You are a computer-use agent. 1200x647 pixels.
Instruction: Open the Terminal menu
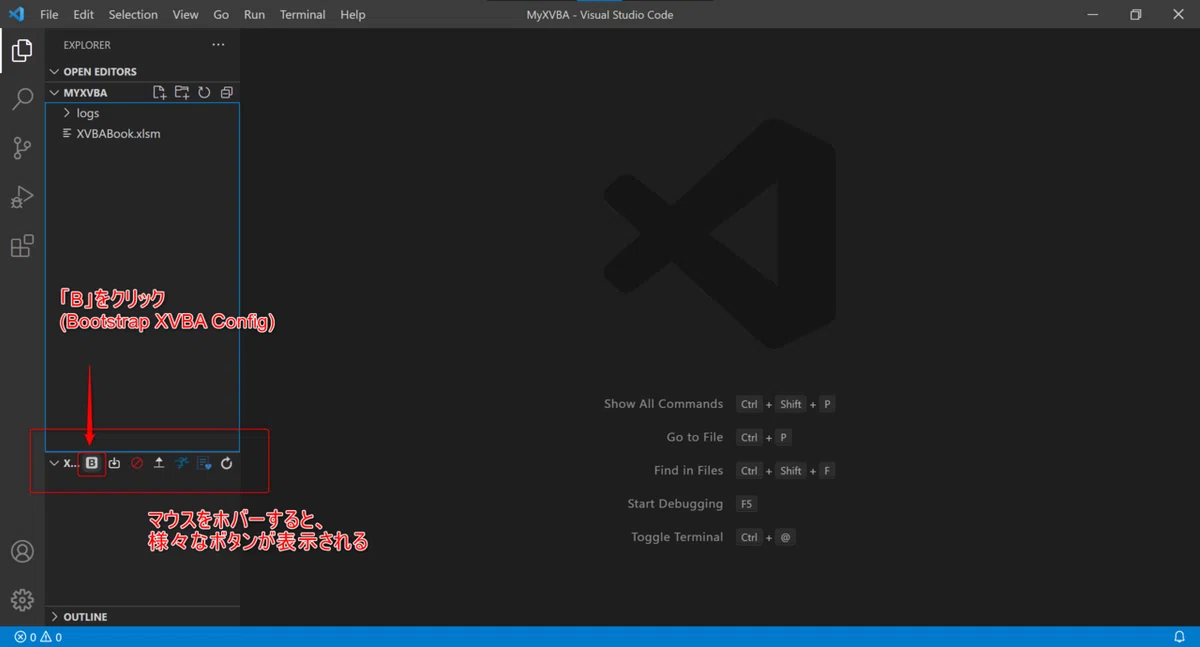(x=303, y=15)
